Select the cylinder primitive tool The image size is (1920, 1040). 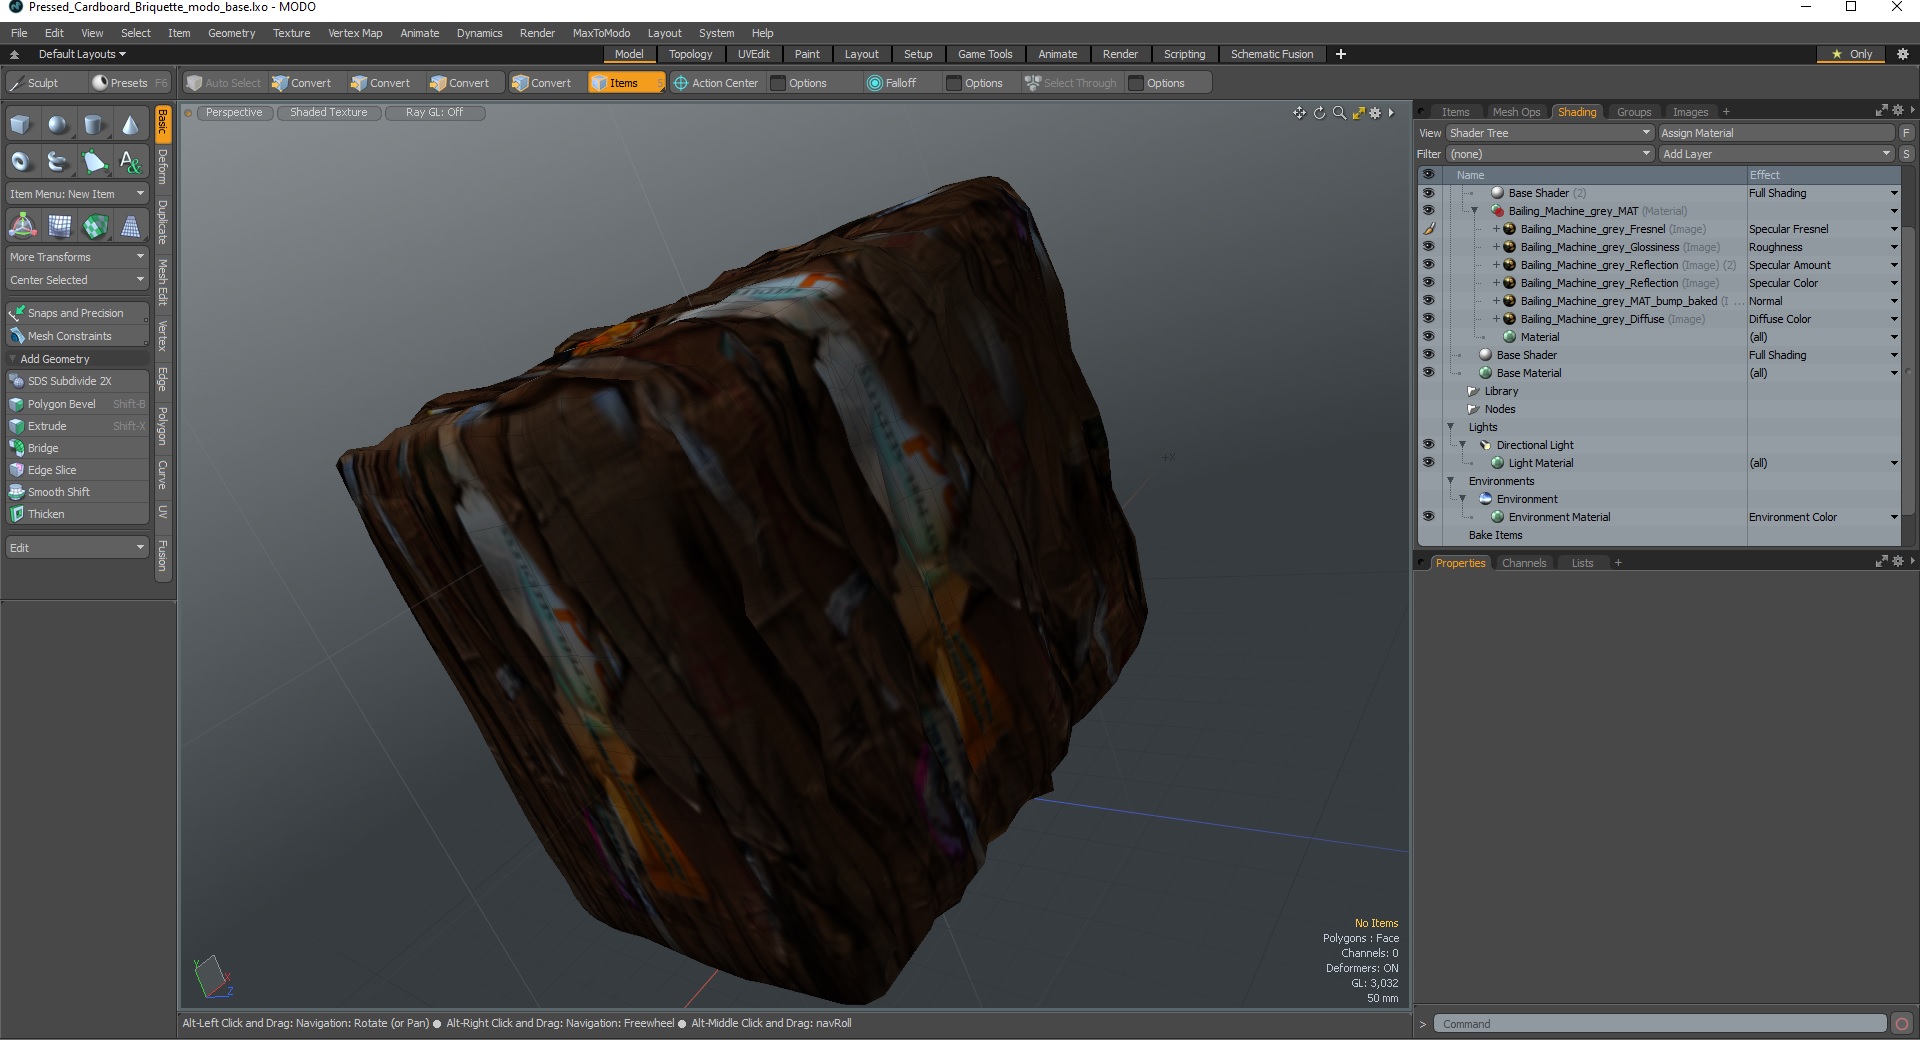pos(94,125)
